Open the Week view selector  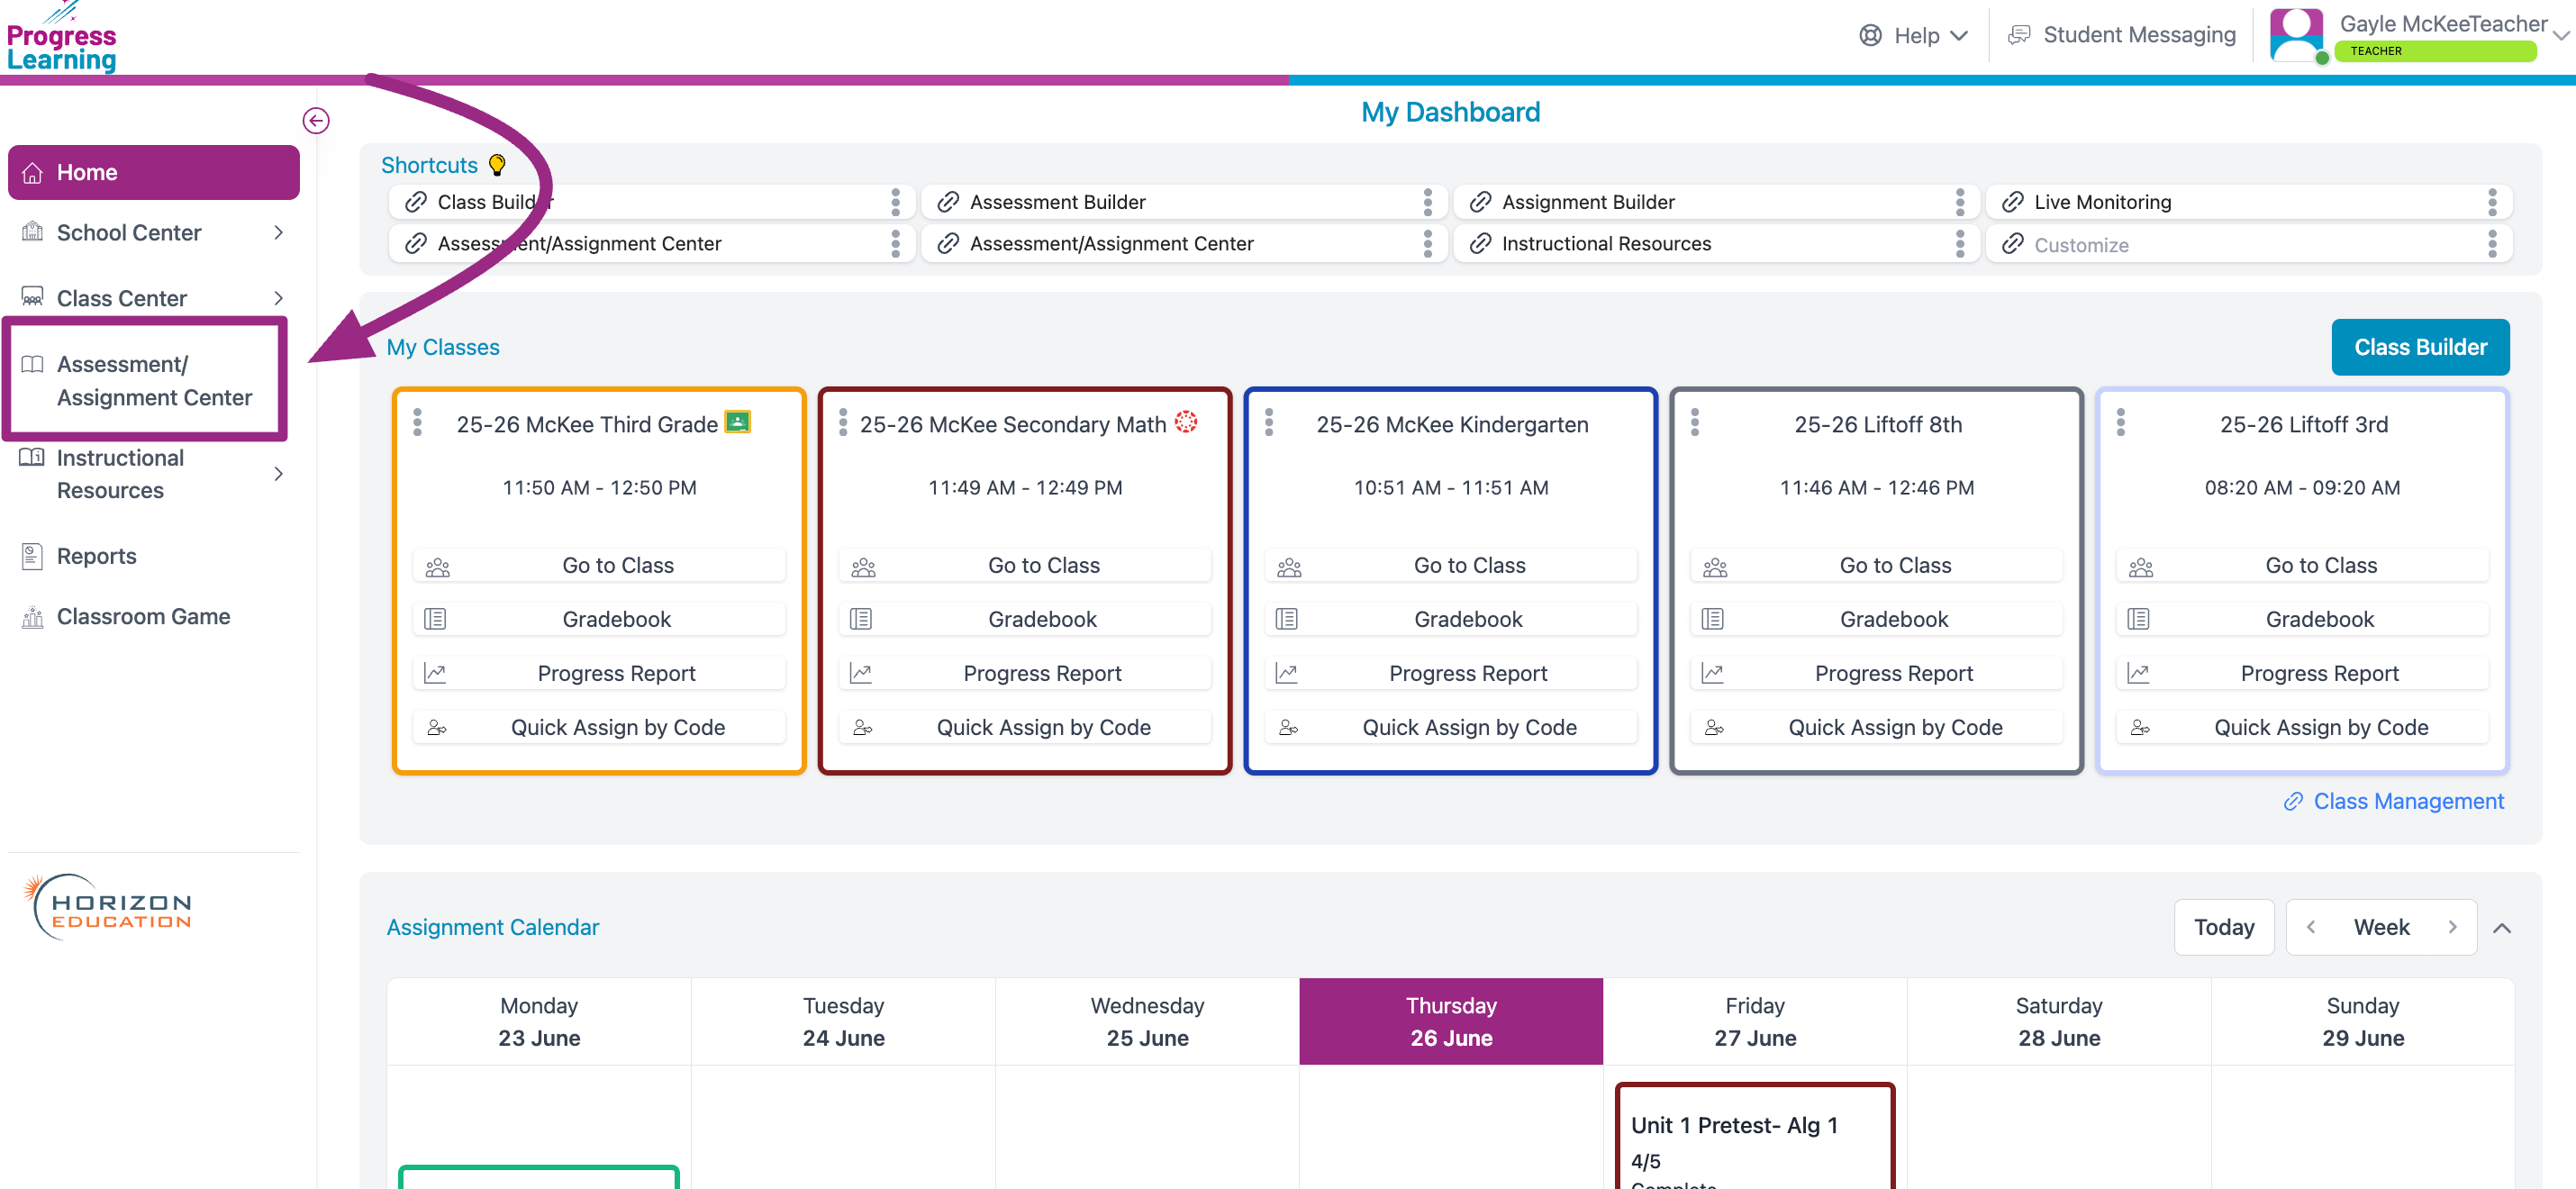tap(2381, 927)
